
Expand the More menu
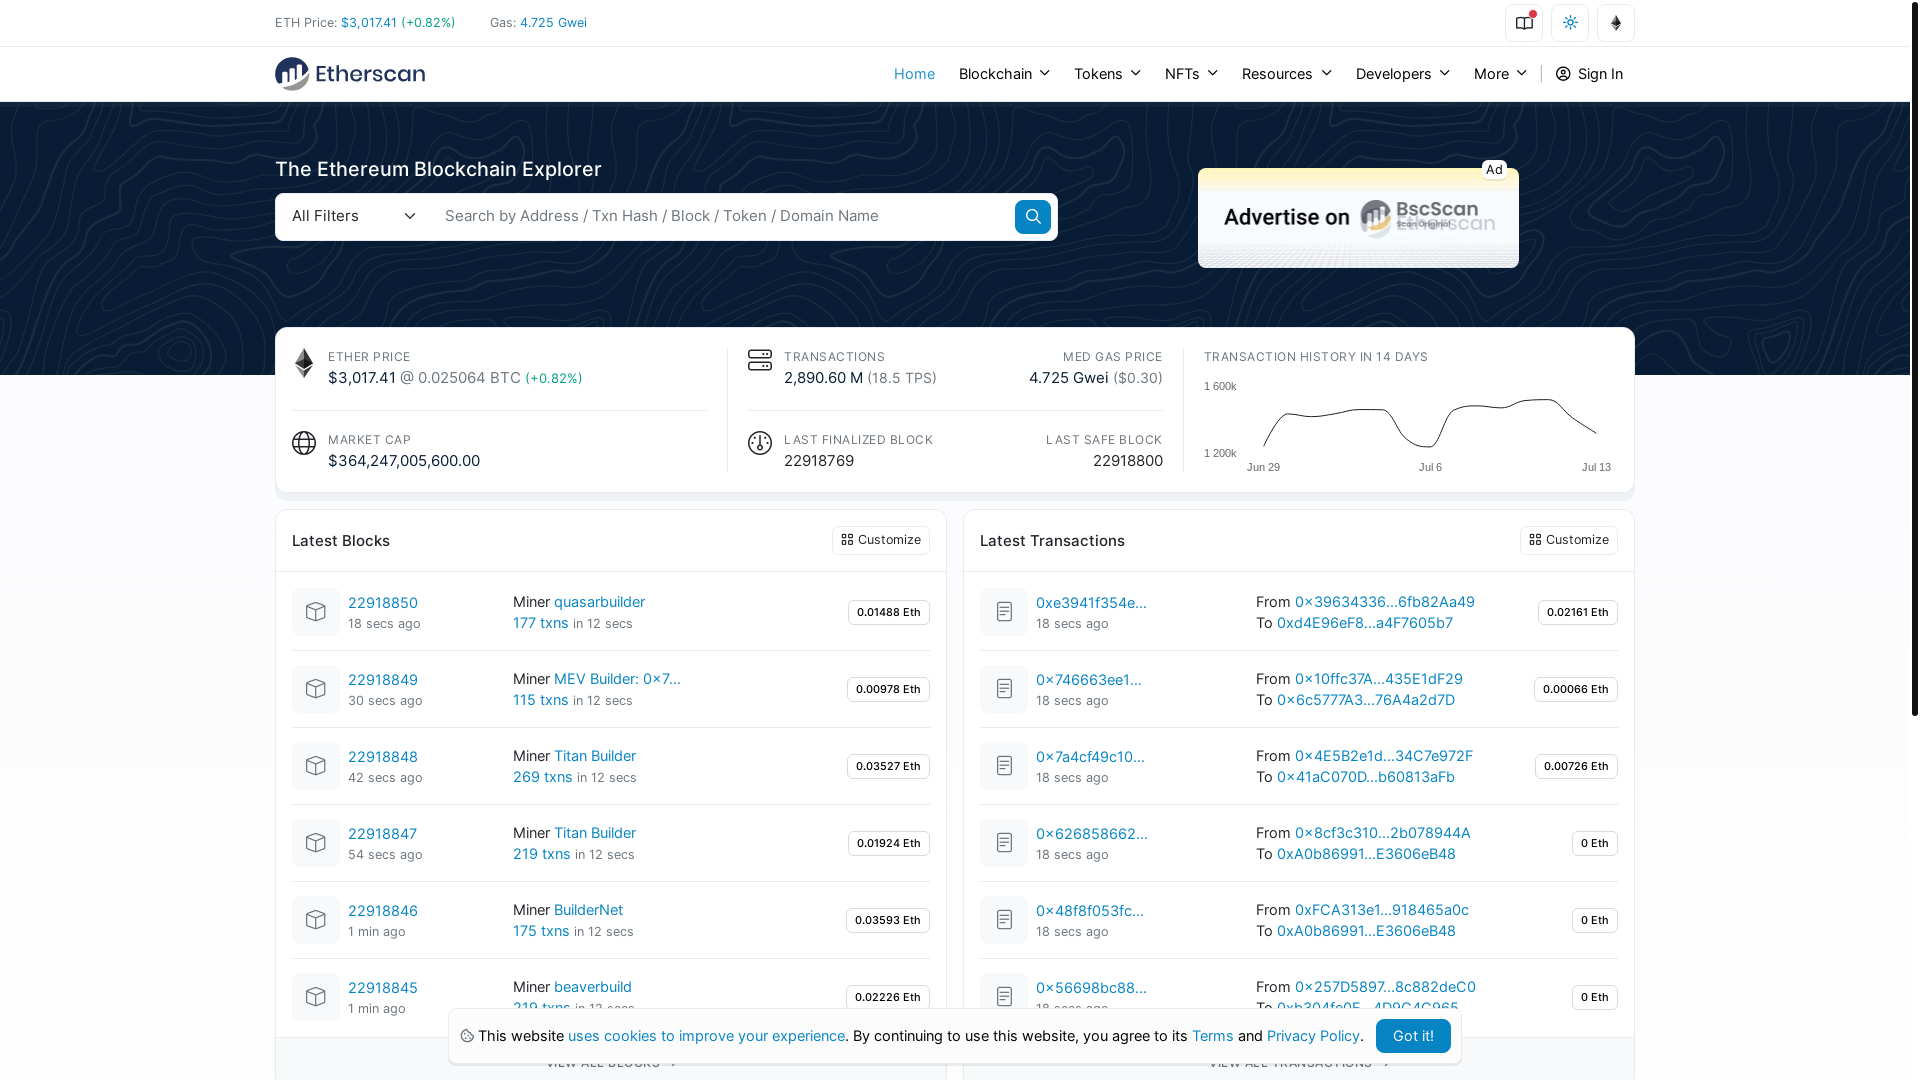tap(1500, 74)
